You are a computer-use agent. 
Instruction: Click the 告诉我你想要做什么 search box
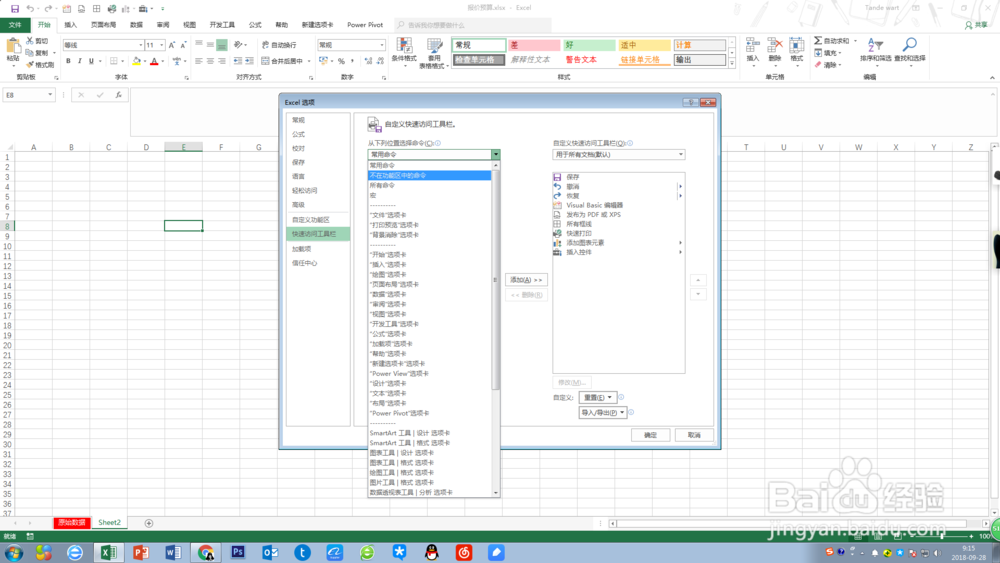473,25
